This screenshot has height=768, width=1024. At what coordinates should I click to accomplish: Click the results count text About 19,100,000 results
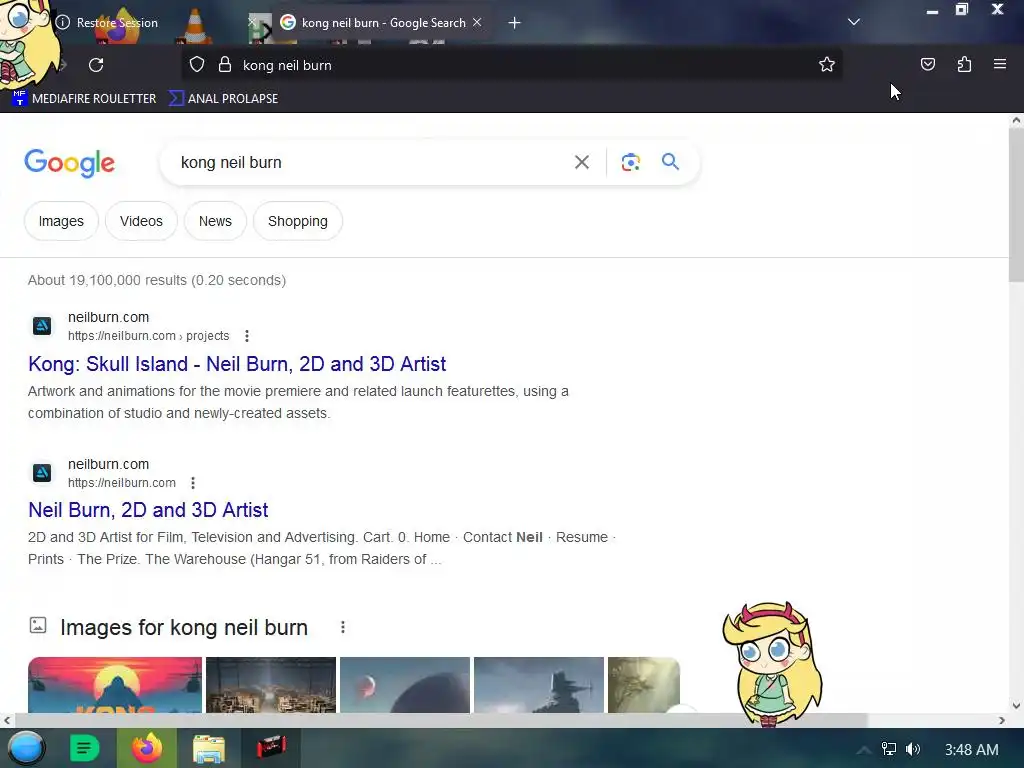157,280
